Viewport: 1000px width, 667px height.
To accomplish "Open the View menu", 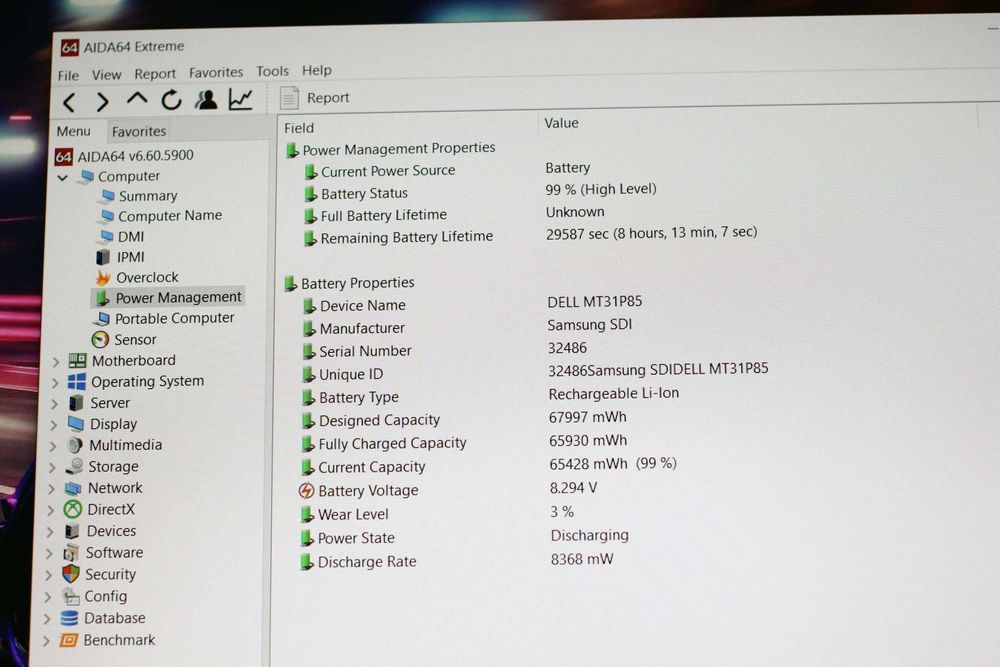I will click(x=107, y=75).
